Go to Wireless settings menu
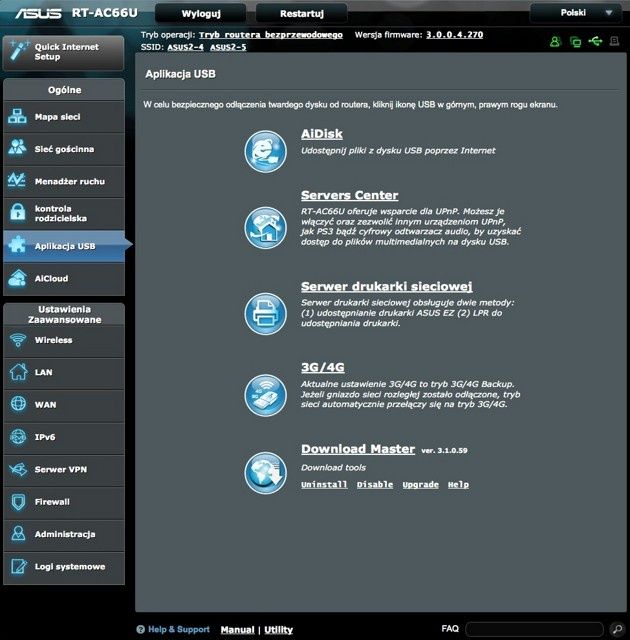Screen dimensions: 630x640 64,340
